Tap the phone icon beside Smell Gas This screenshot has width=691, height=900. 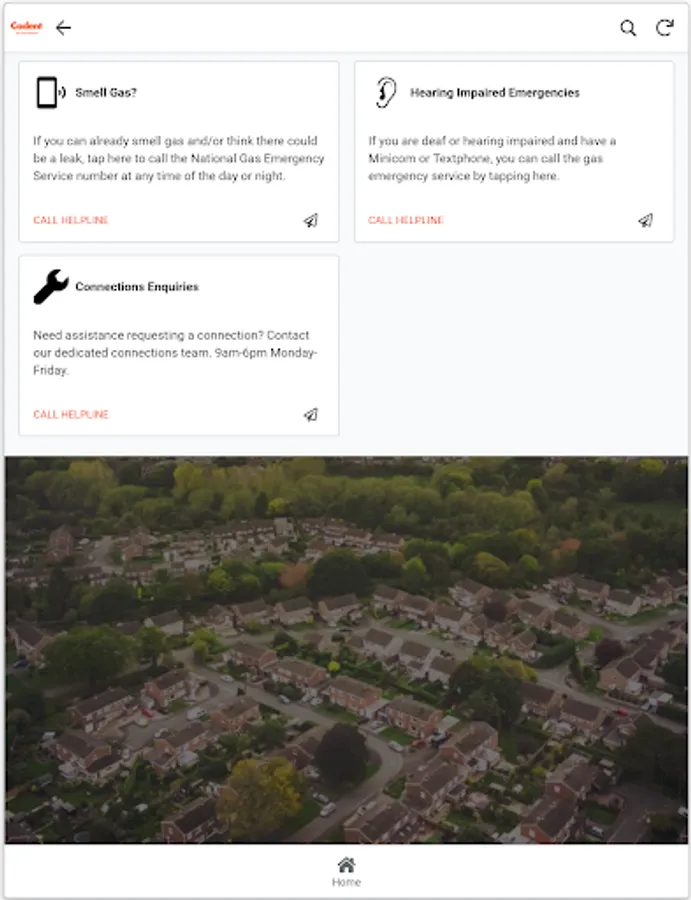(51, 92)
